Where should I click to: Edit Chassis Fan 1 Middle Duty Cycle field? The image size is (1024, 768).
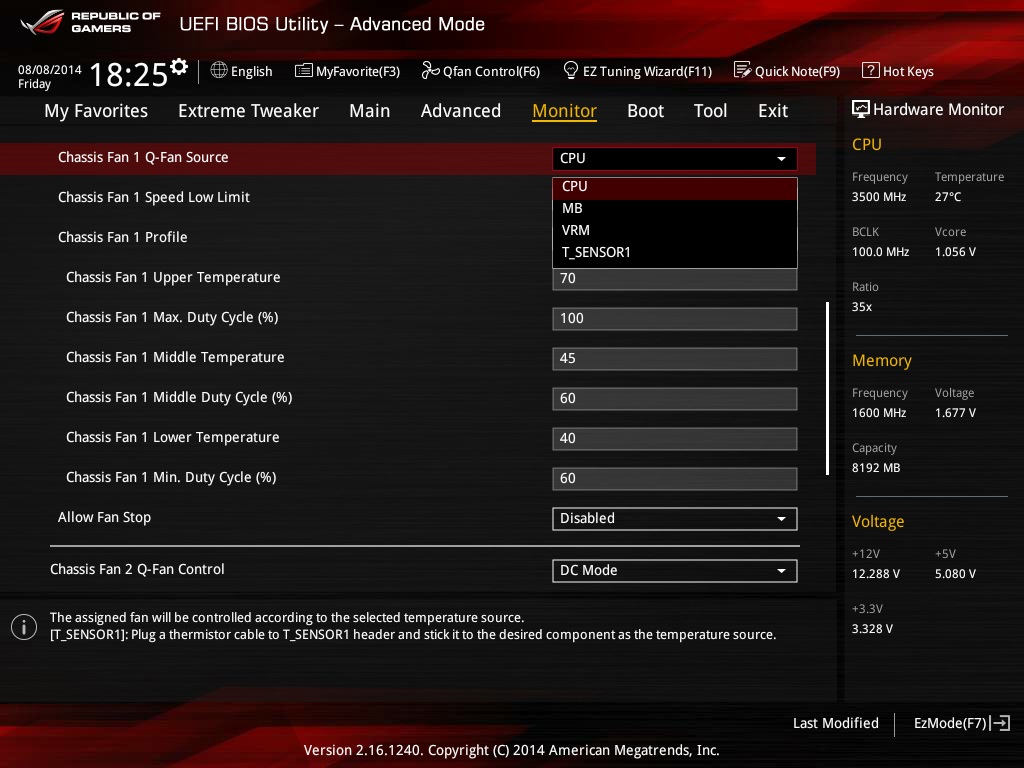[675, 398]
